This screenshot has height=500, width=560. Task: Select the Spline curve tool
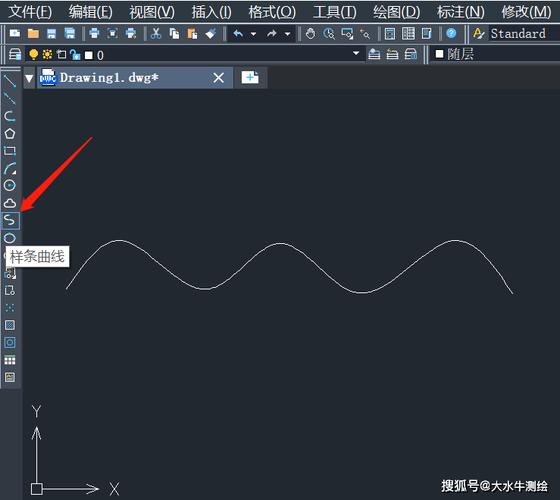11,220
